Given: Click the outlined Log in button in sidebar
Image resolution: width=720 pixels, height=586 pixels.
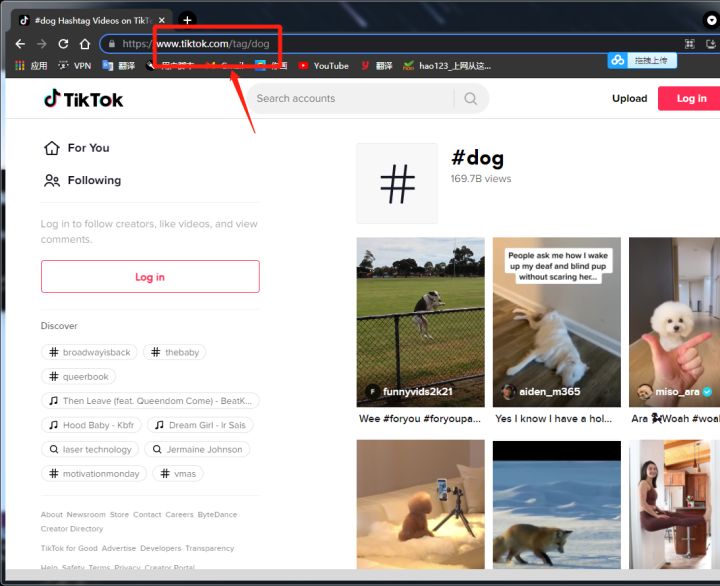Looking at the screenshot, I should [150, 276].
